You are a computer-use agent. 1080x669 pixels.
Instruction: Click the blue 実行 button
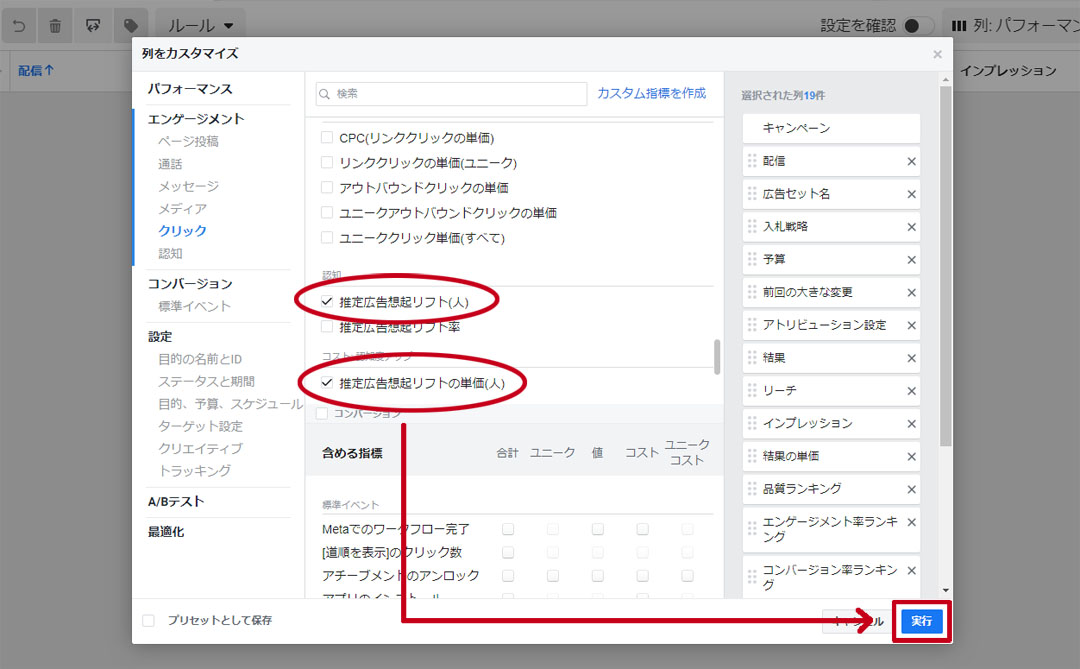click(921, 621)
